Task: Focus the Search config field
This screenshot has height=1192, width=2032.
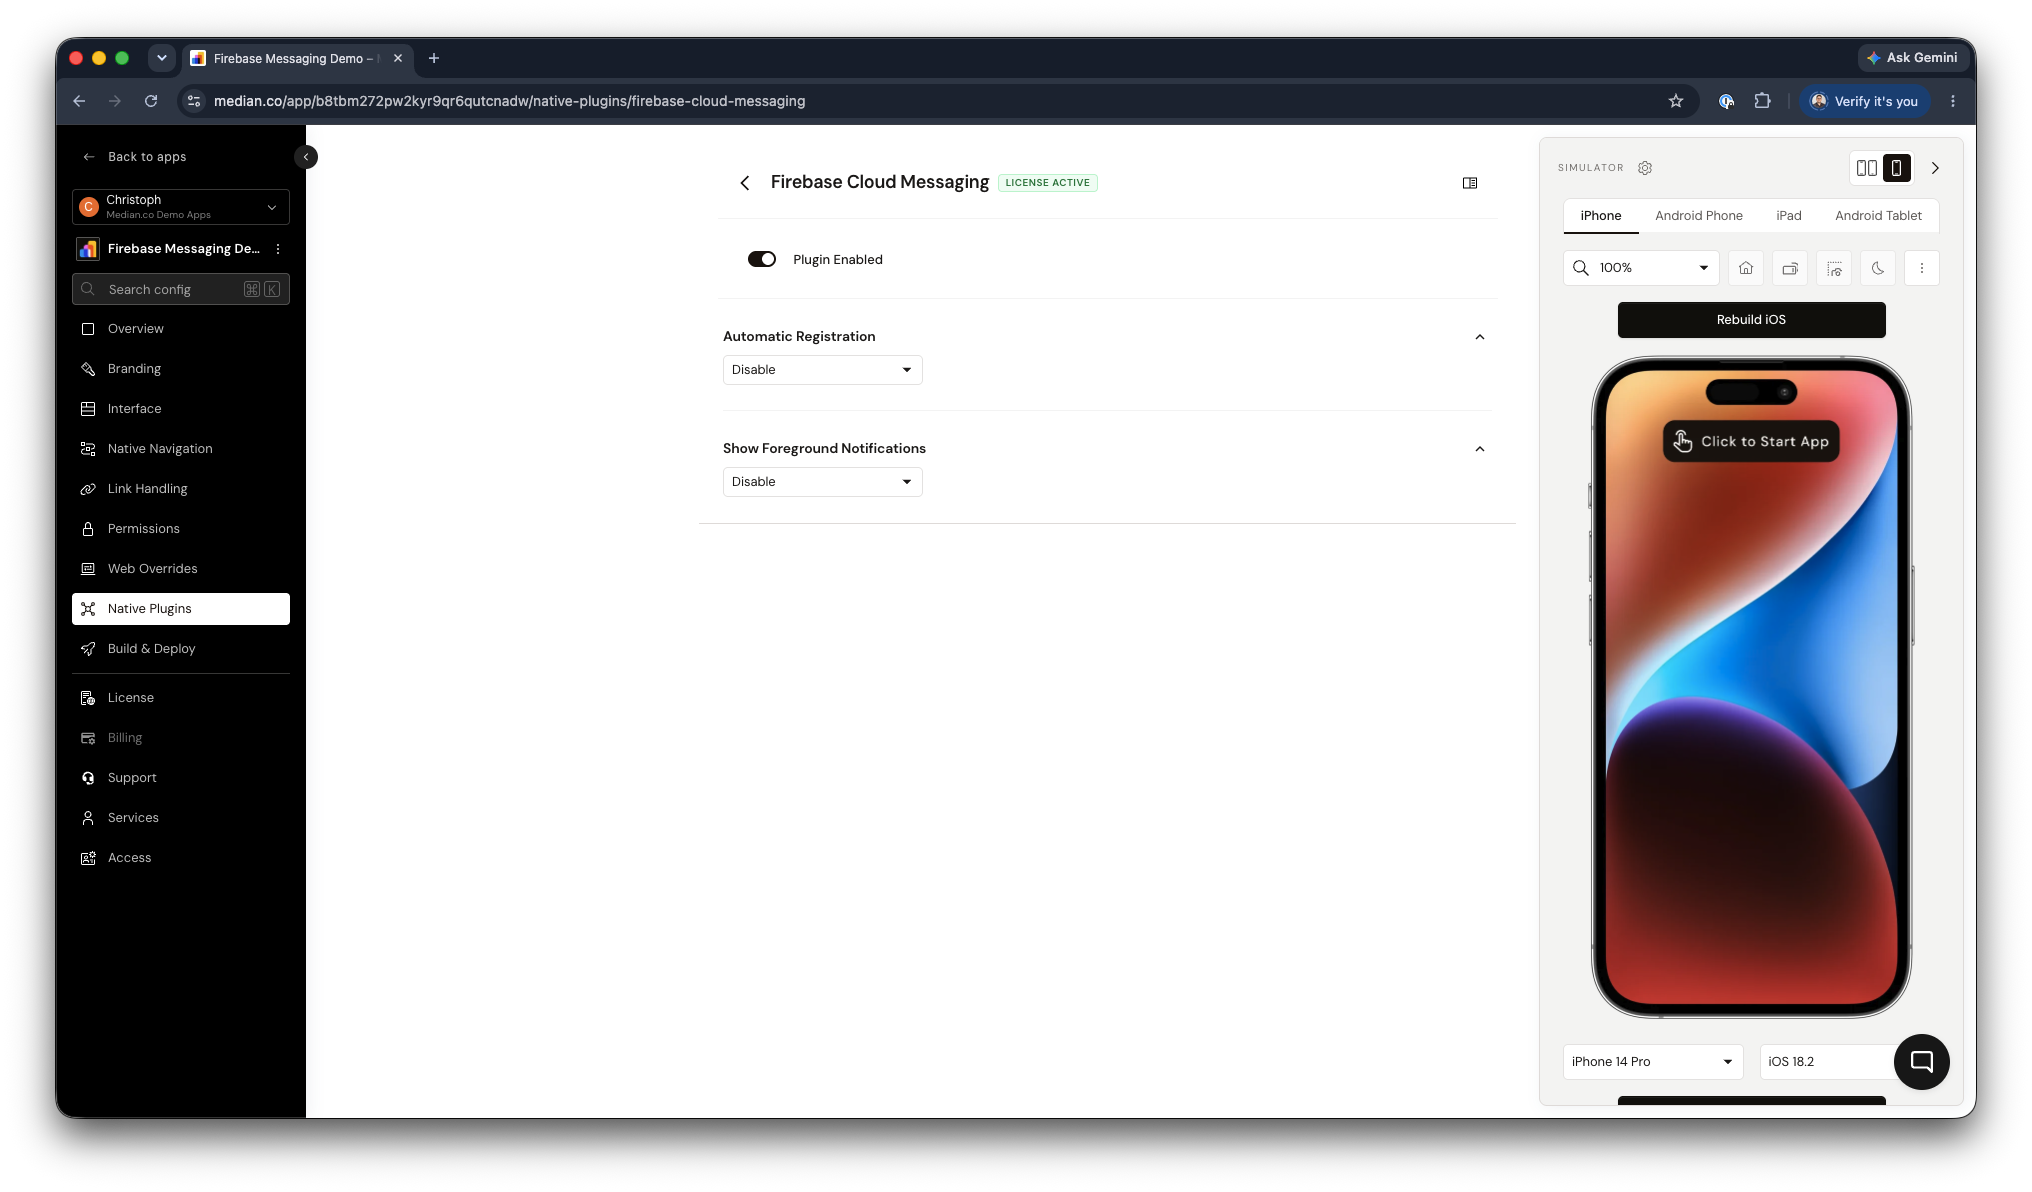Action: (181, 289)
